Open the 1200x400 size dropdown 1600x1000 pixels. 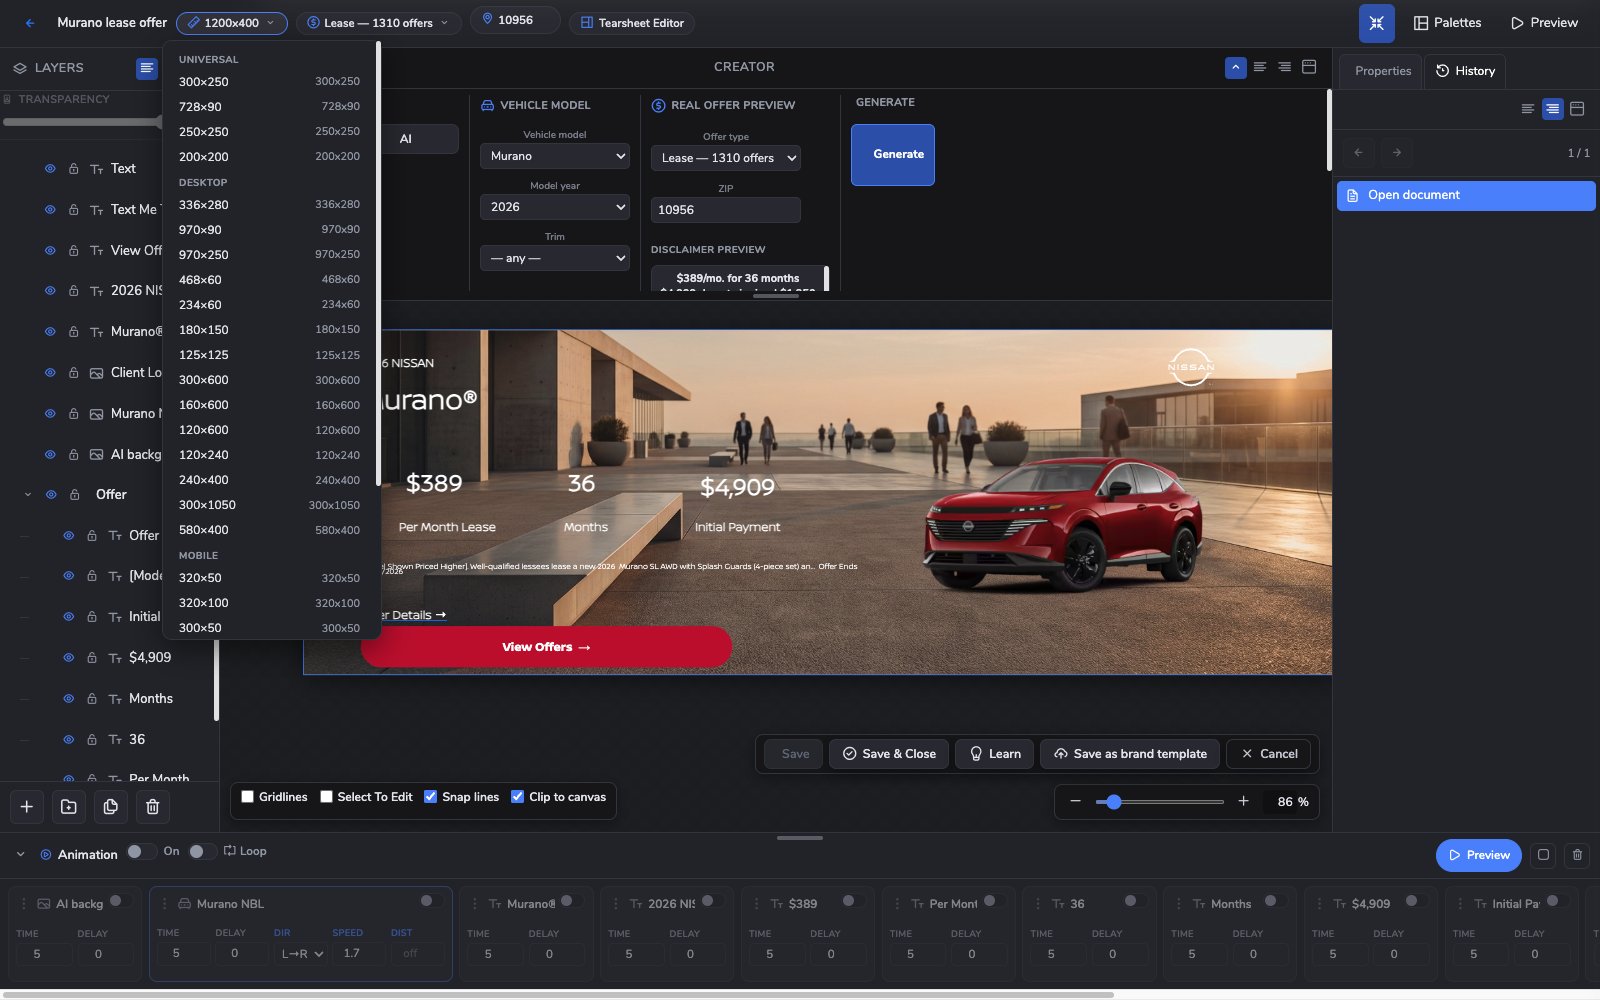pos(232,23)
